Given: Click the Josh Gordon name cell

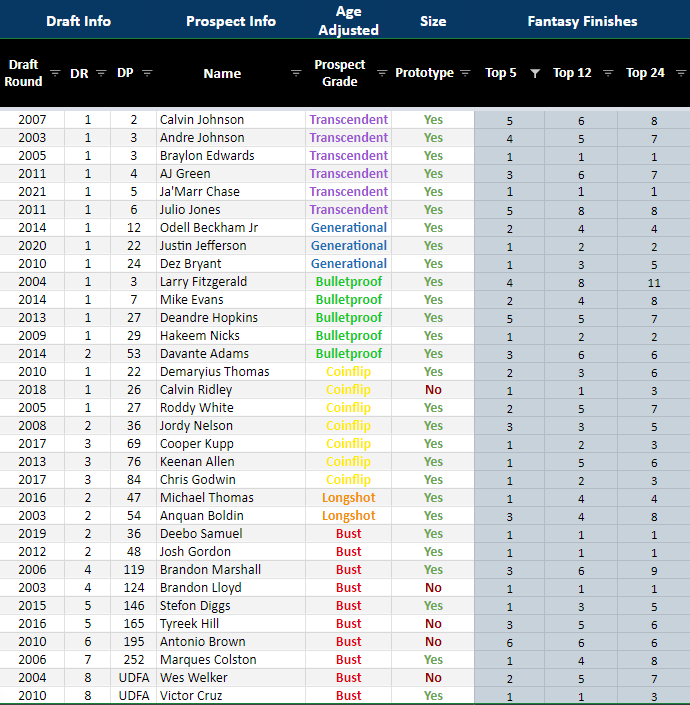Looking at the screenshot, I should click(231, 551).
